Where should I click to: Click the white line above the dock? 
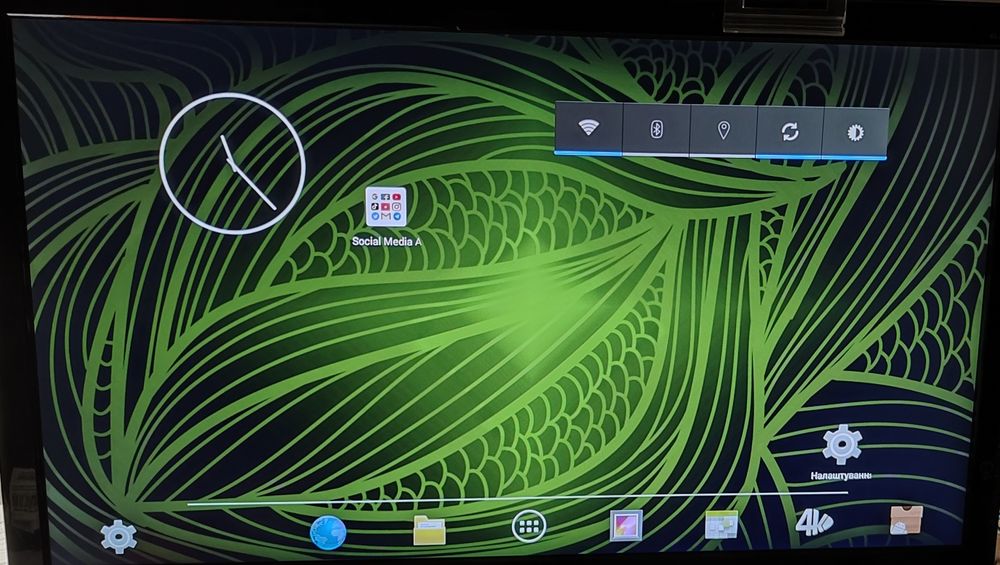click(517, 499)
